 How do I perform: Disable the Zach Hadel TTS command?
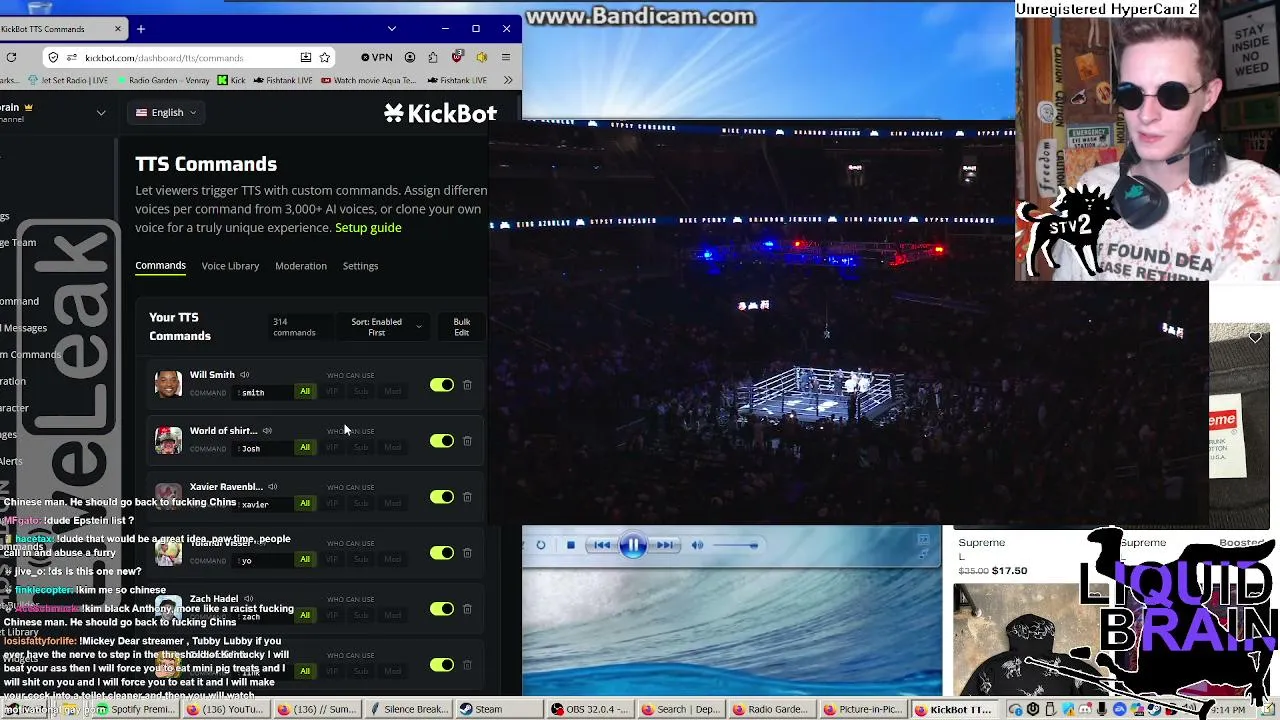(442, 609)
